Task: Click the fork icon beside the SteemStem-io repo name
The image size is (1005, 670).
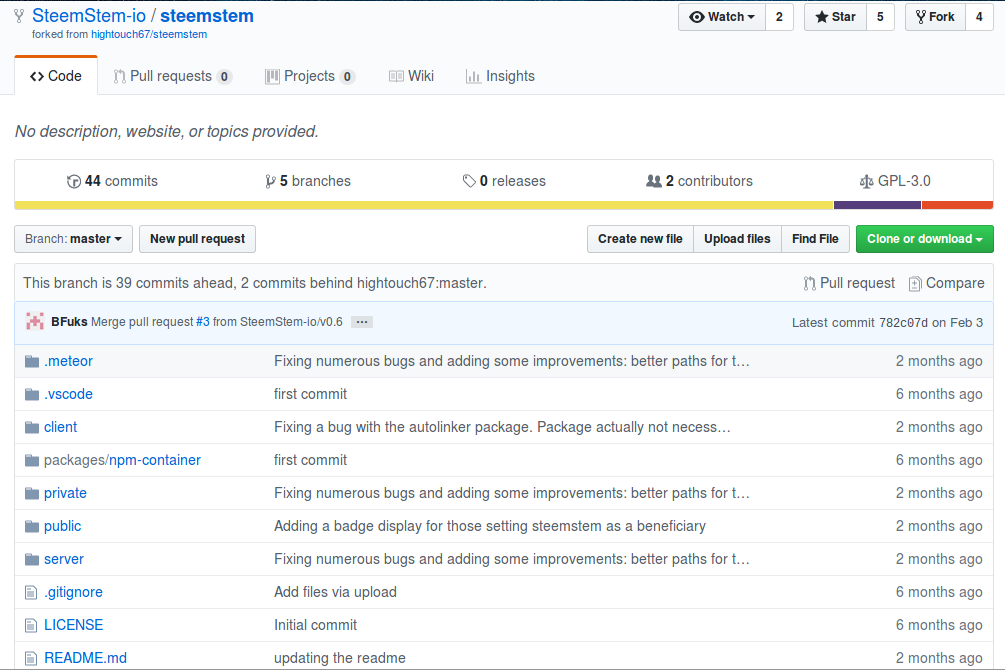Action: [19, 17]
